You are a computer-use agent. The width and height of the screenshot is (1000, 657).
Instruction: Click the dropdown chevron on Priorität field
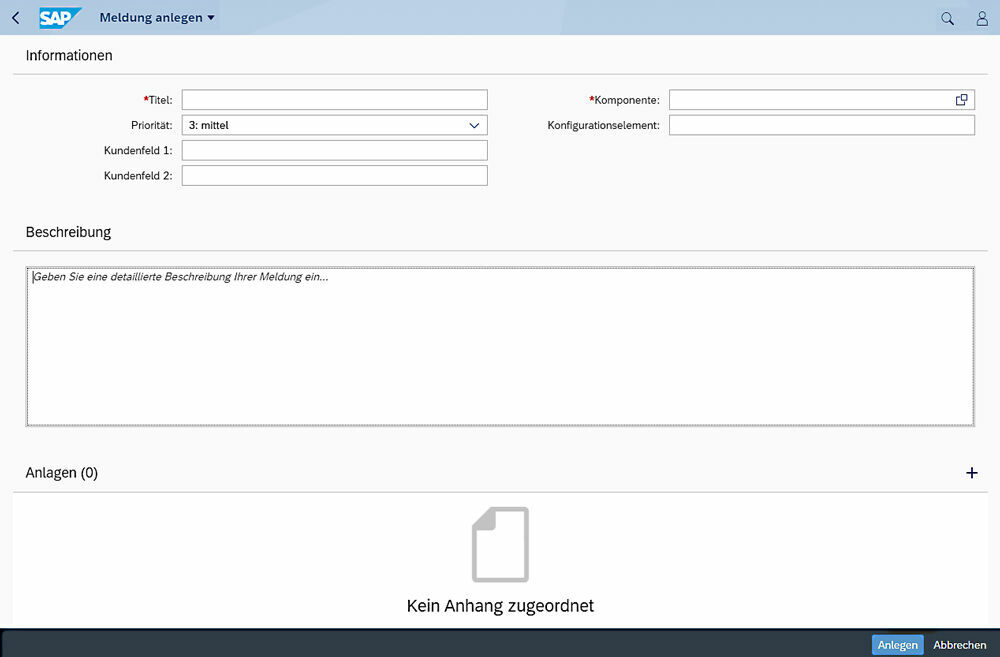pos(474,124)
